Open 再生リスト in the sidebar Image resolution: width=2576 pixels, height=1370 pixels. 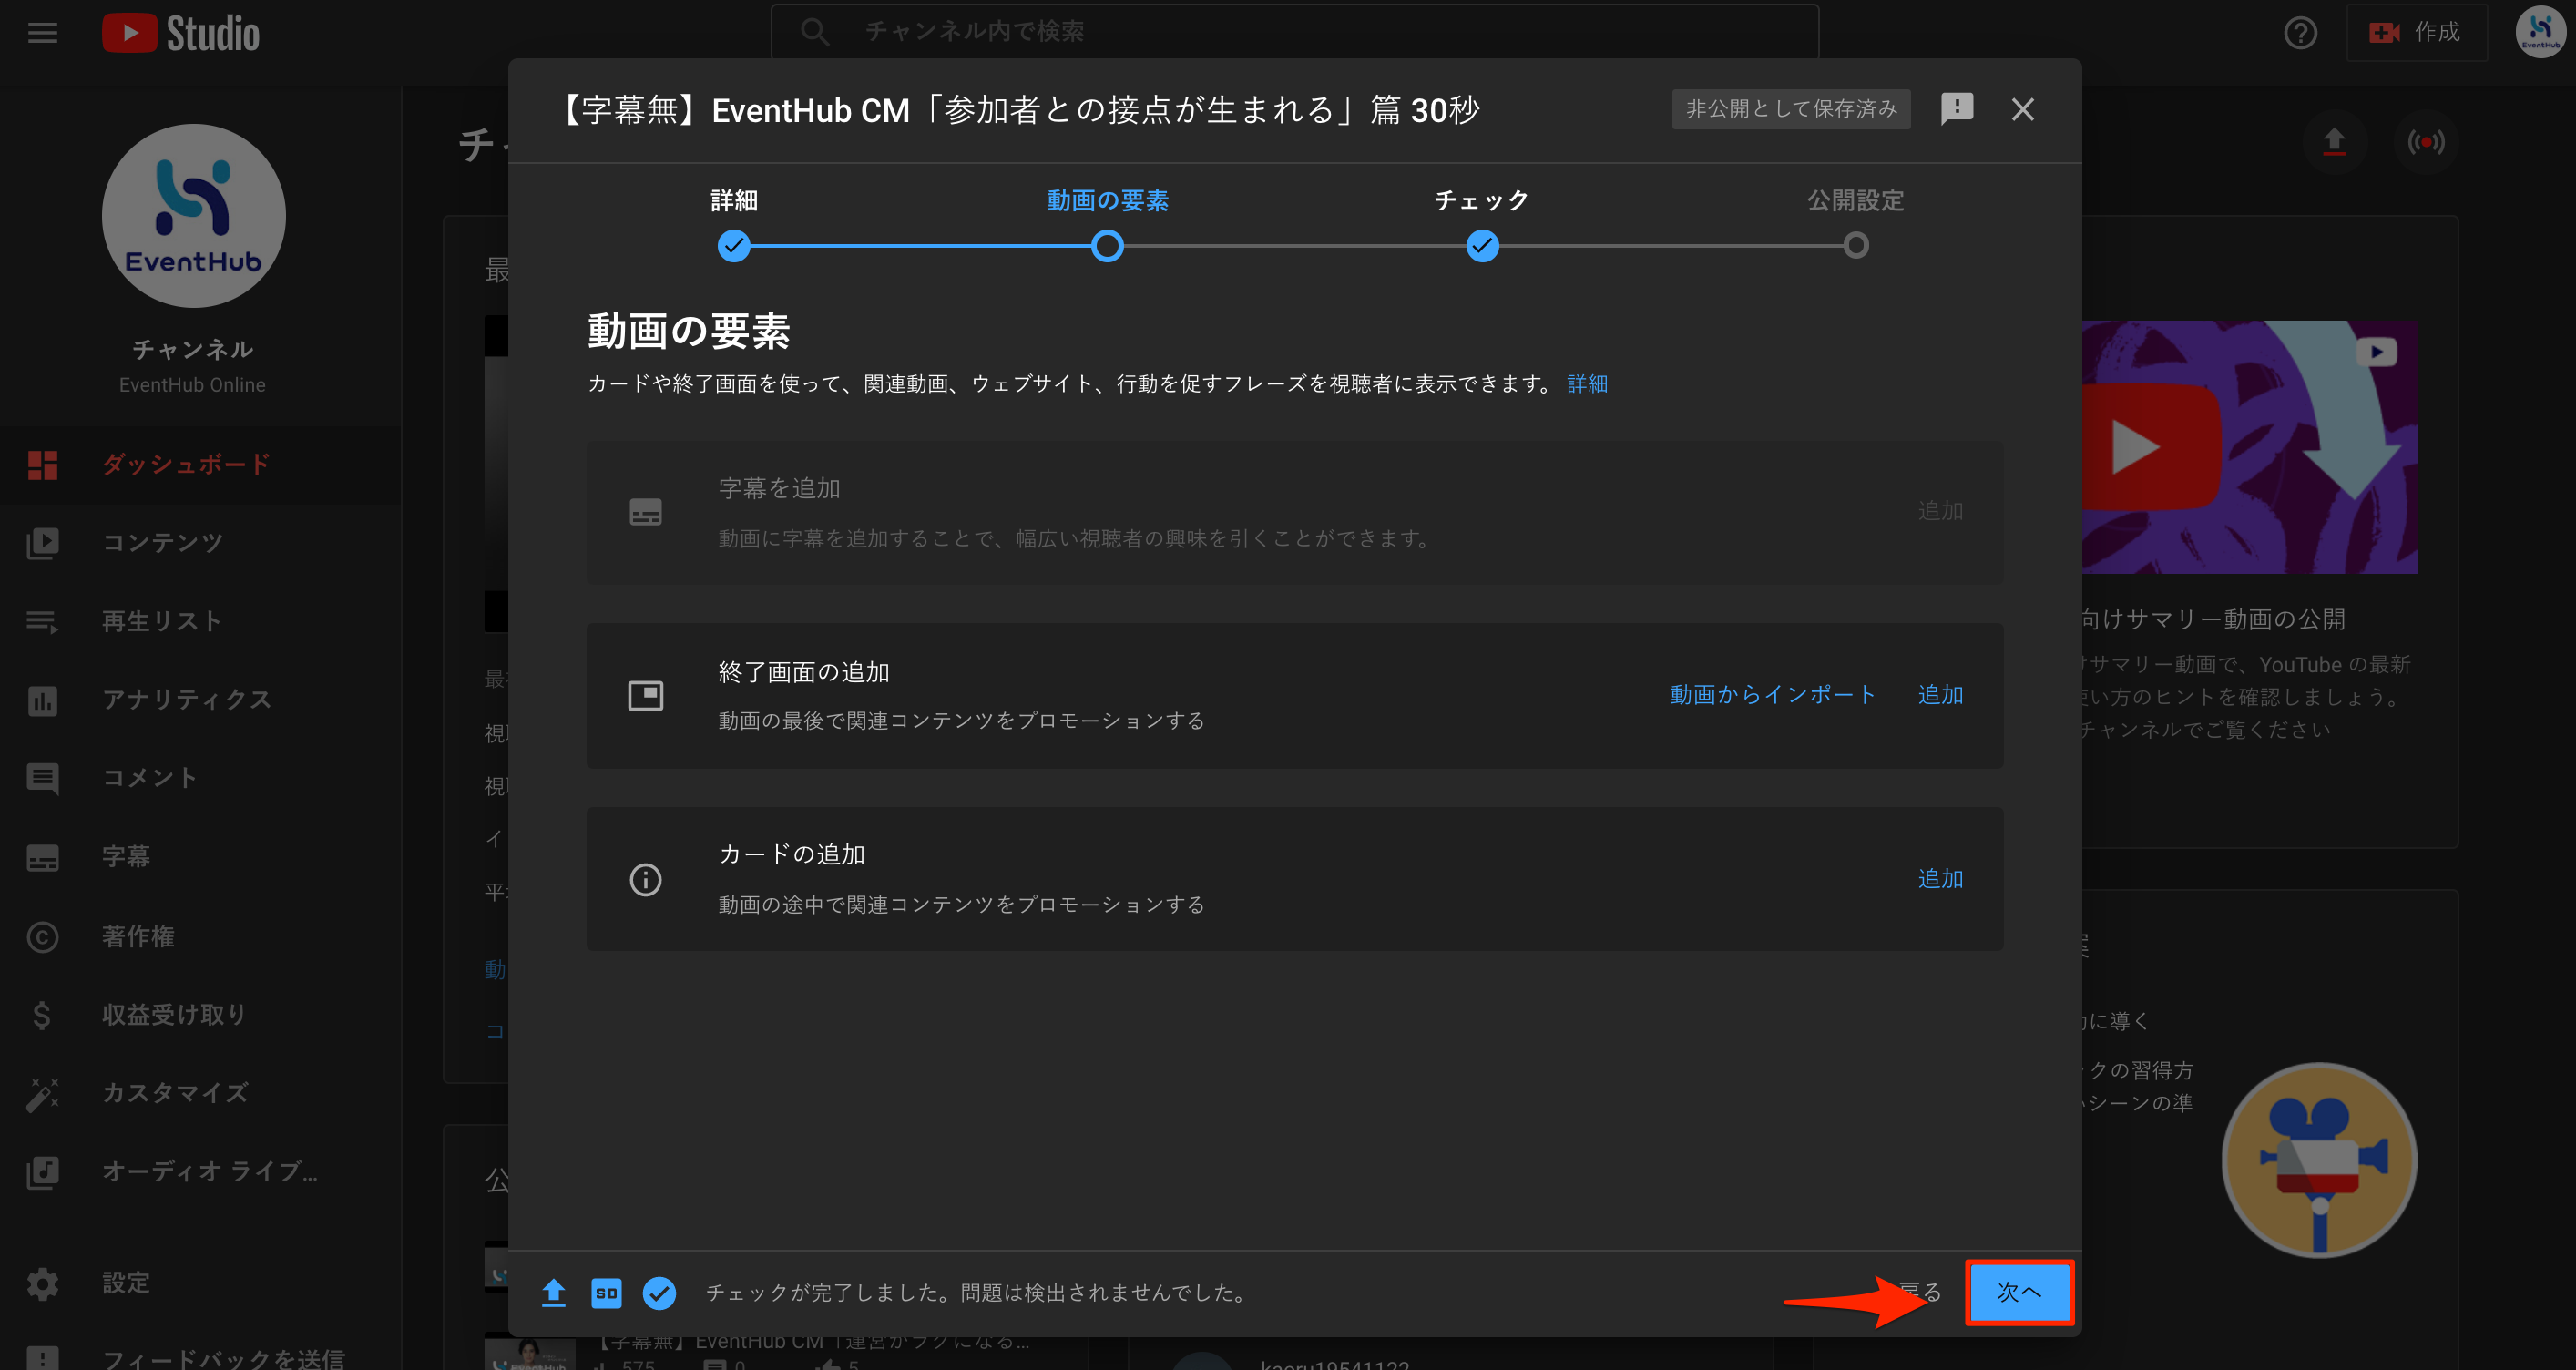click(x=200, y=621)
